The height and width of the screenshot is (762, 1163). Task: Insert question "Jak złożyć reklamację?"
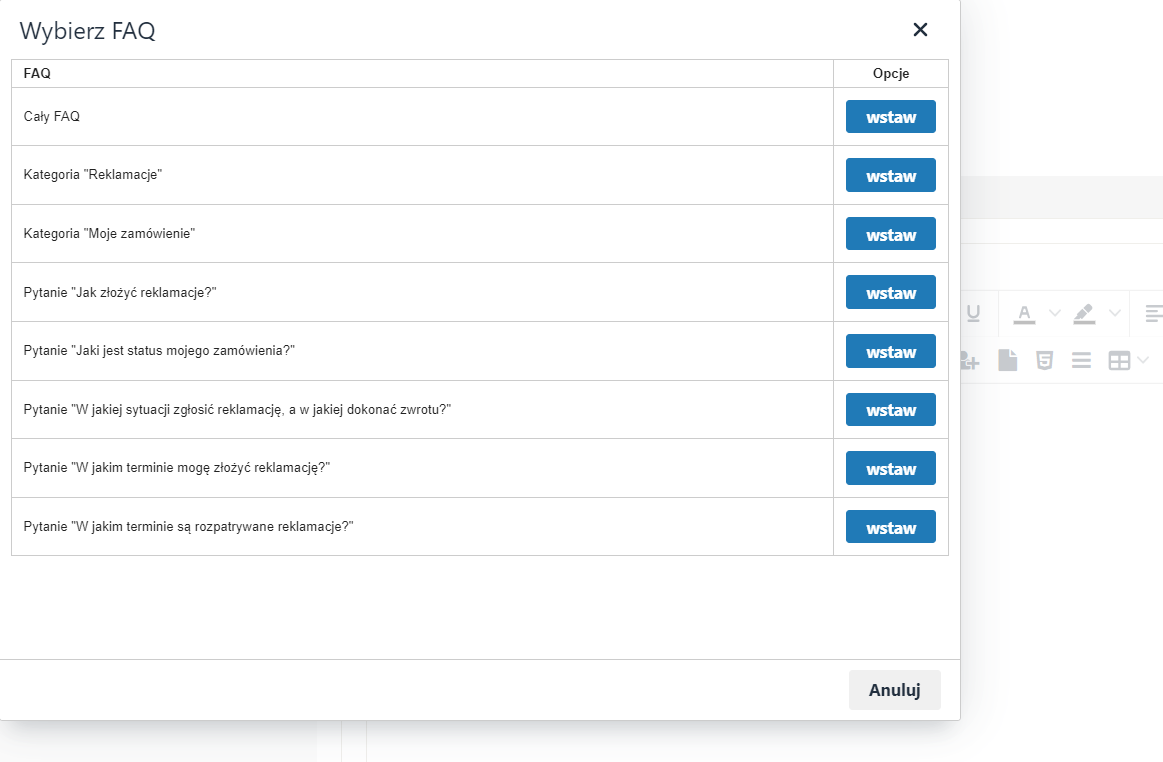click(x=890, y=292)
